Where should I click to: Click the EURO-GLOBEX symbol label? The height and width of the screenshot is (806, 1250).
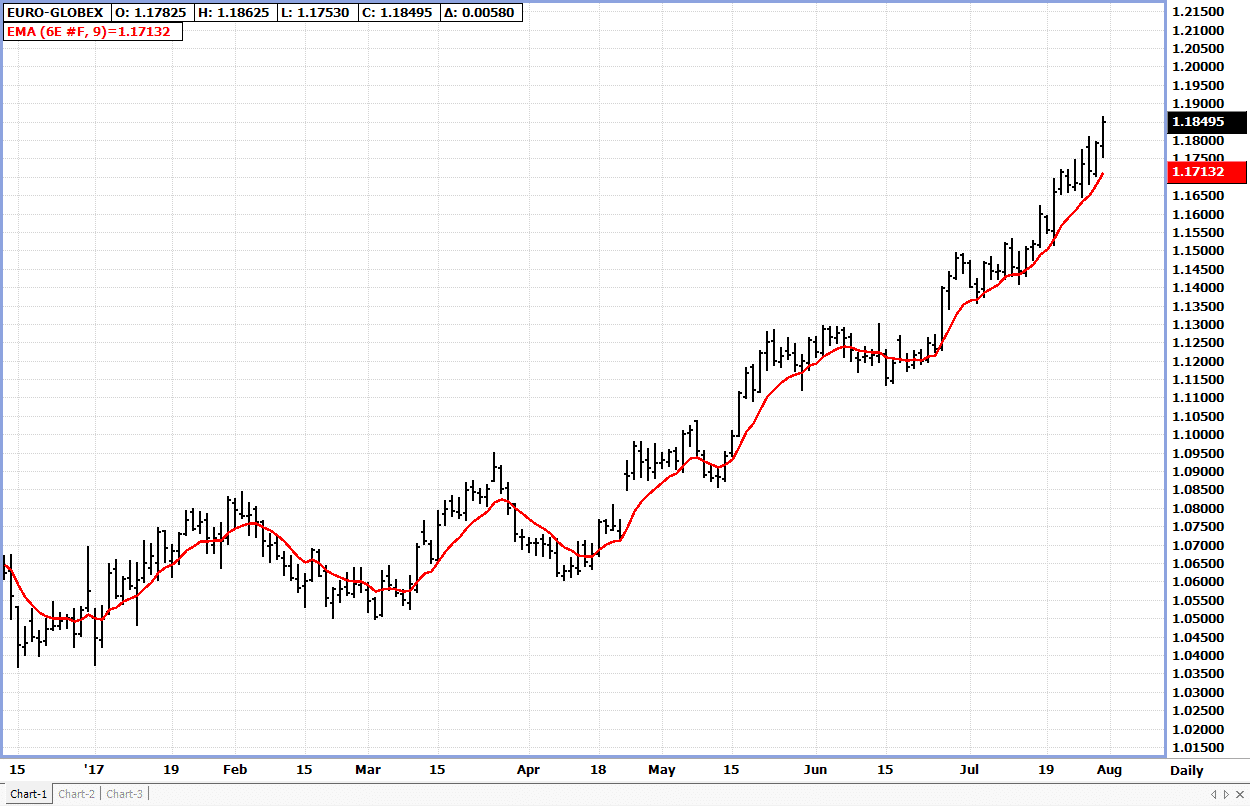54,13
